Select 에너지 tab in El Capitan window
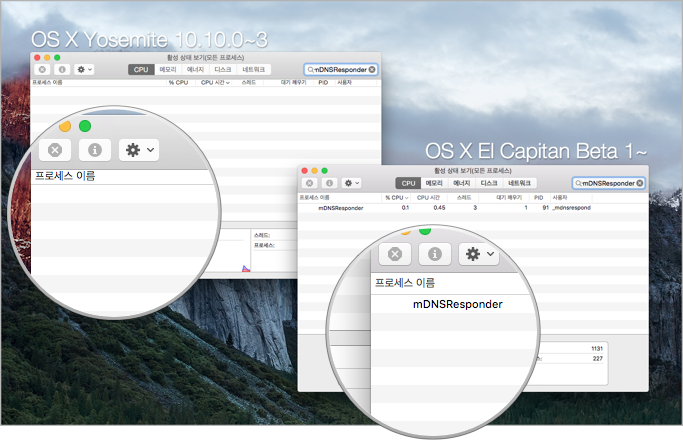 coord(462,183)
